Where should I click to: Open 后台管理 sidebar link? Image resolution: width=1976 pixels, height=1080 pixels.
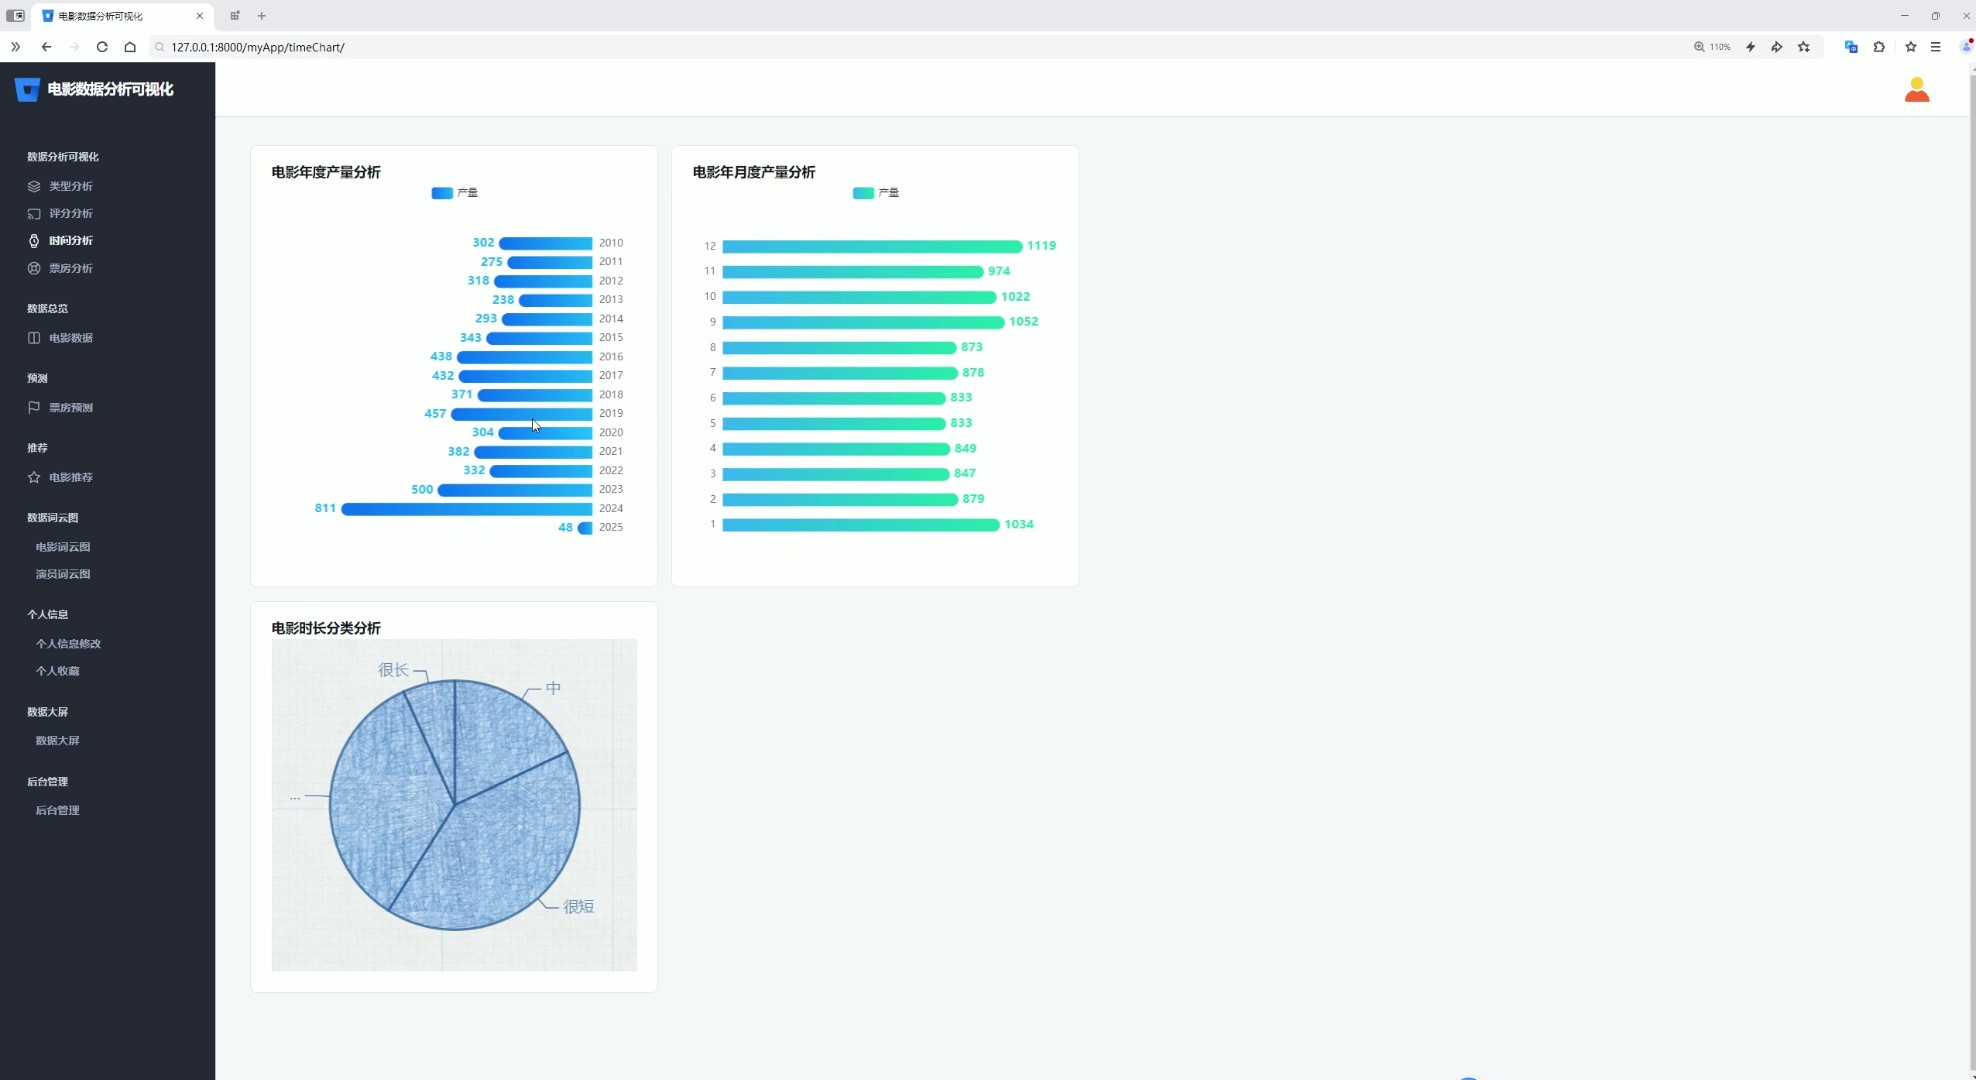(57, 811)
